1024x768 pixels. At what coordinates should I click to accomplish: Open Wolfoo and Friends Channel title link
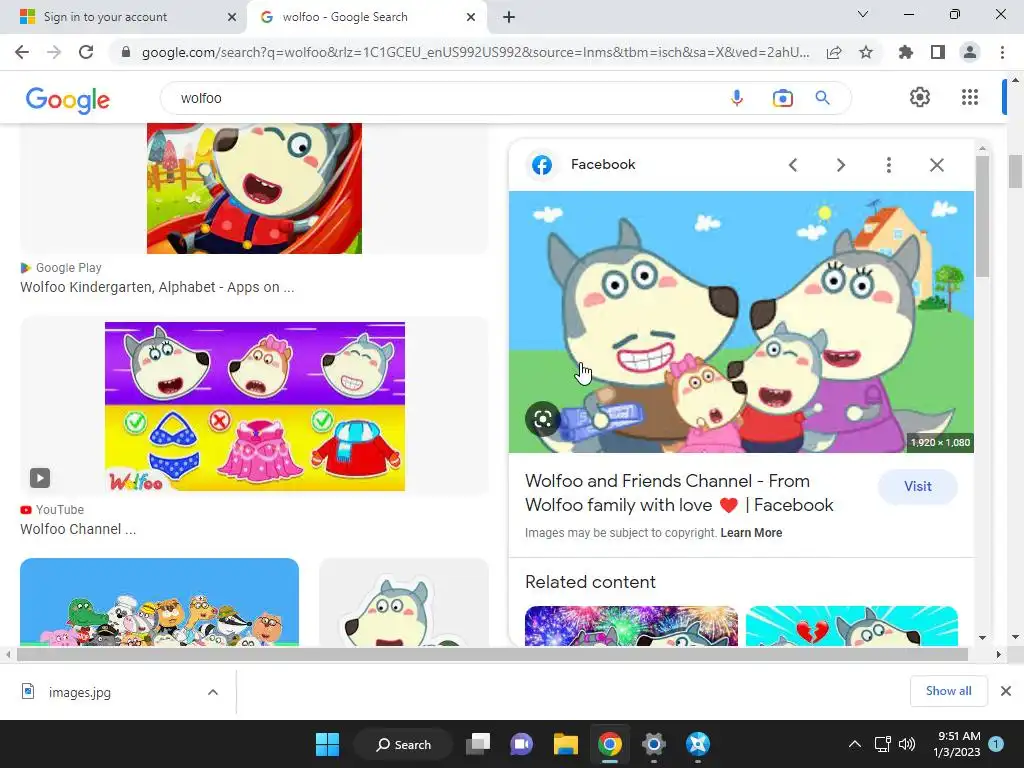679,493
